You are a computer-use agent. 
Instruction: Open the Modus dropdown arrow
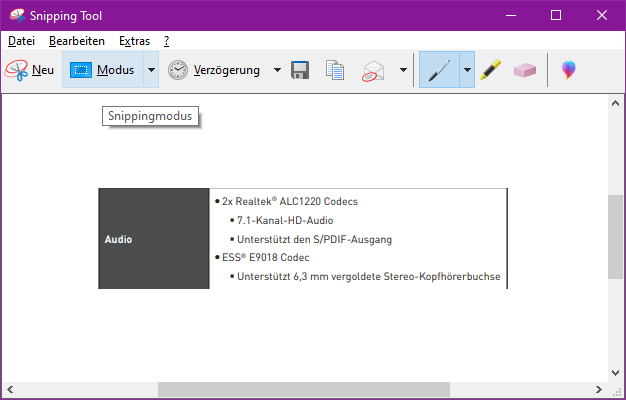(151, 70)
